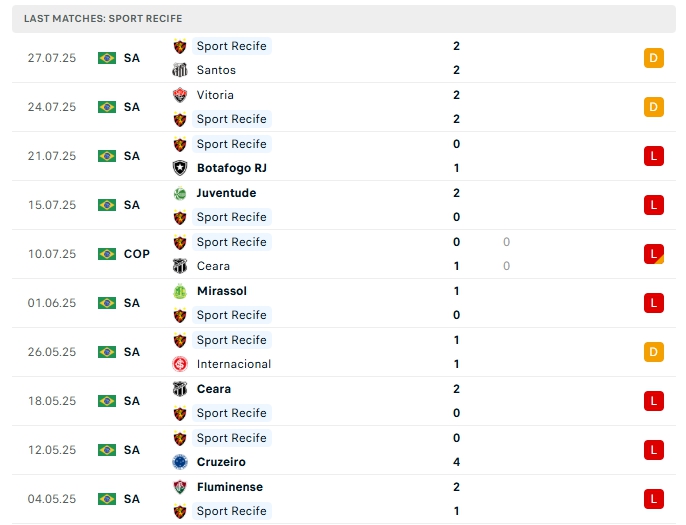Click the Ceara crest in the 18.05.25 match
Viewport: 686px width, 525px height.
coord(180,389)
